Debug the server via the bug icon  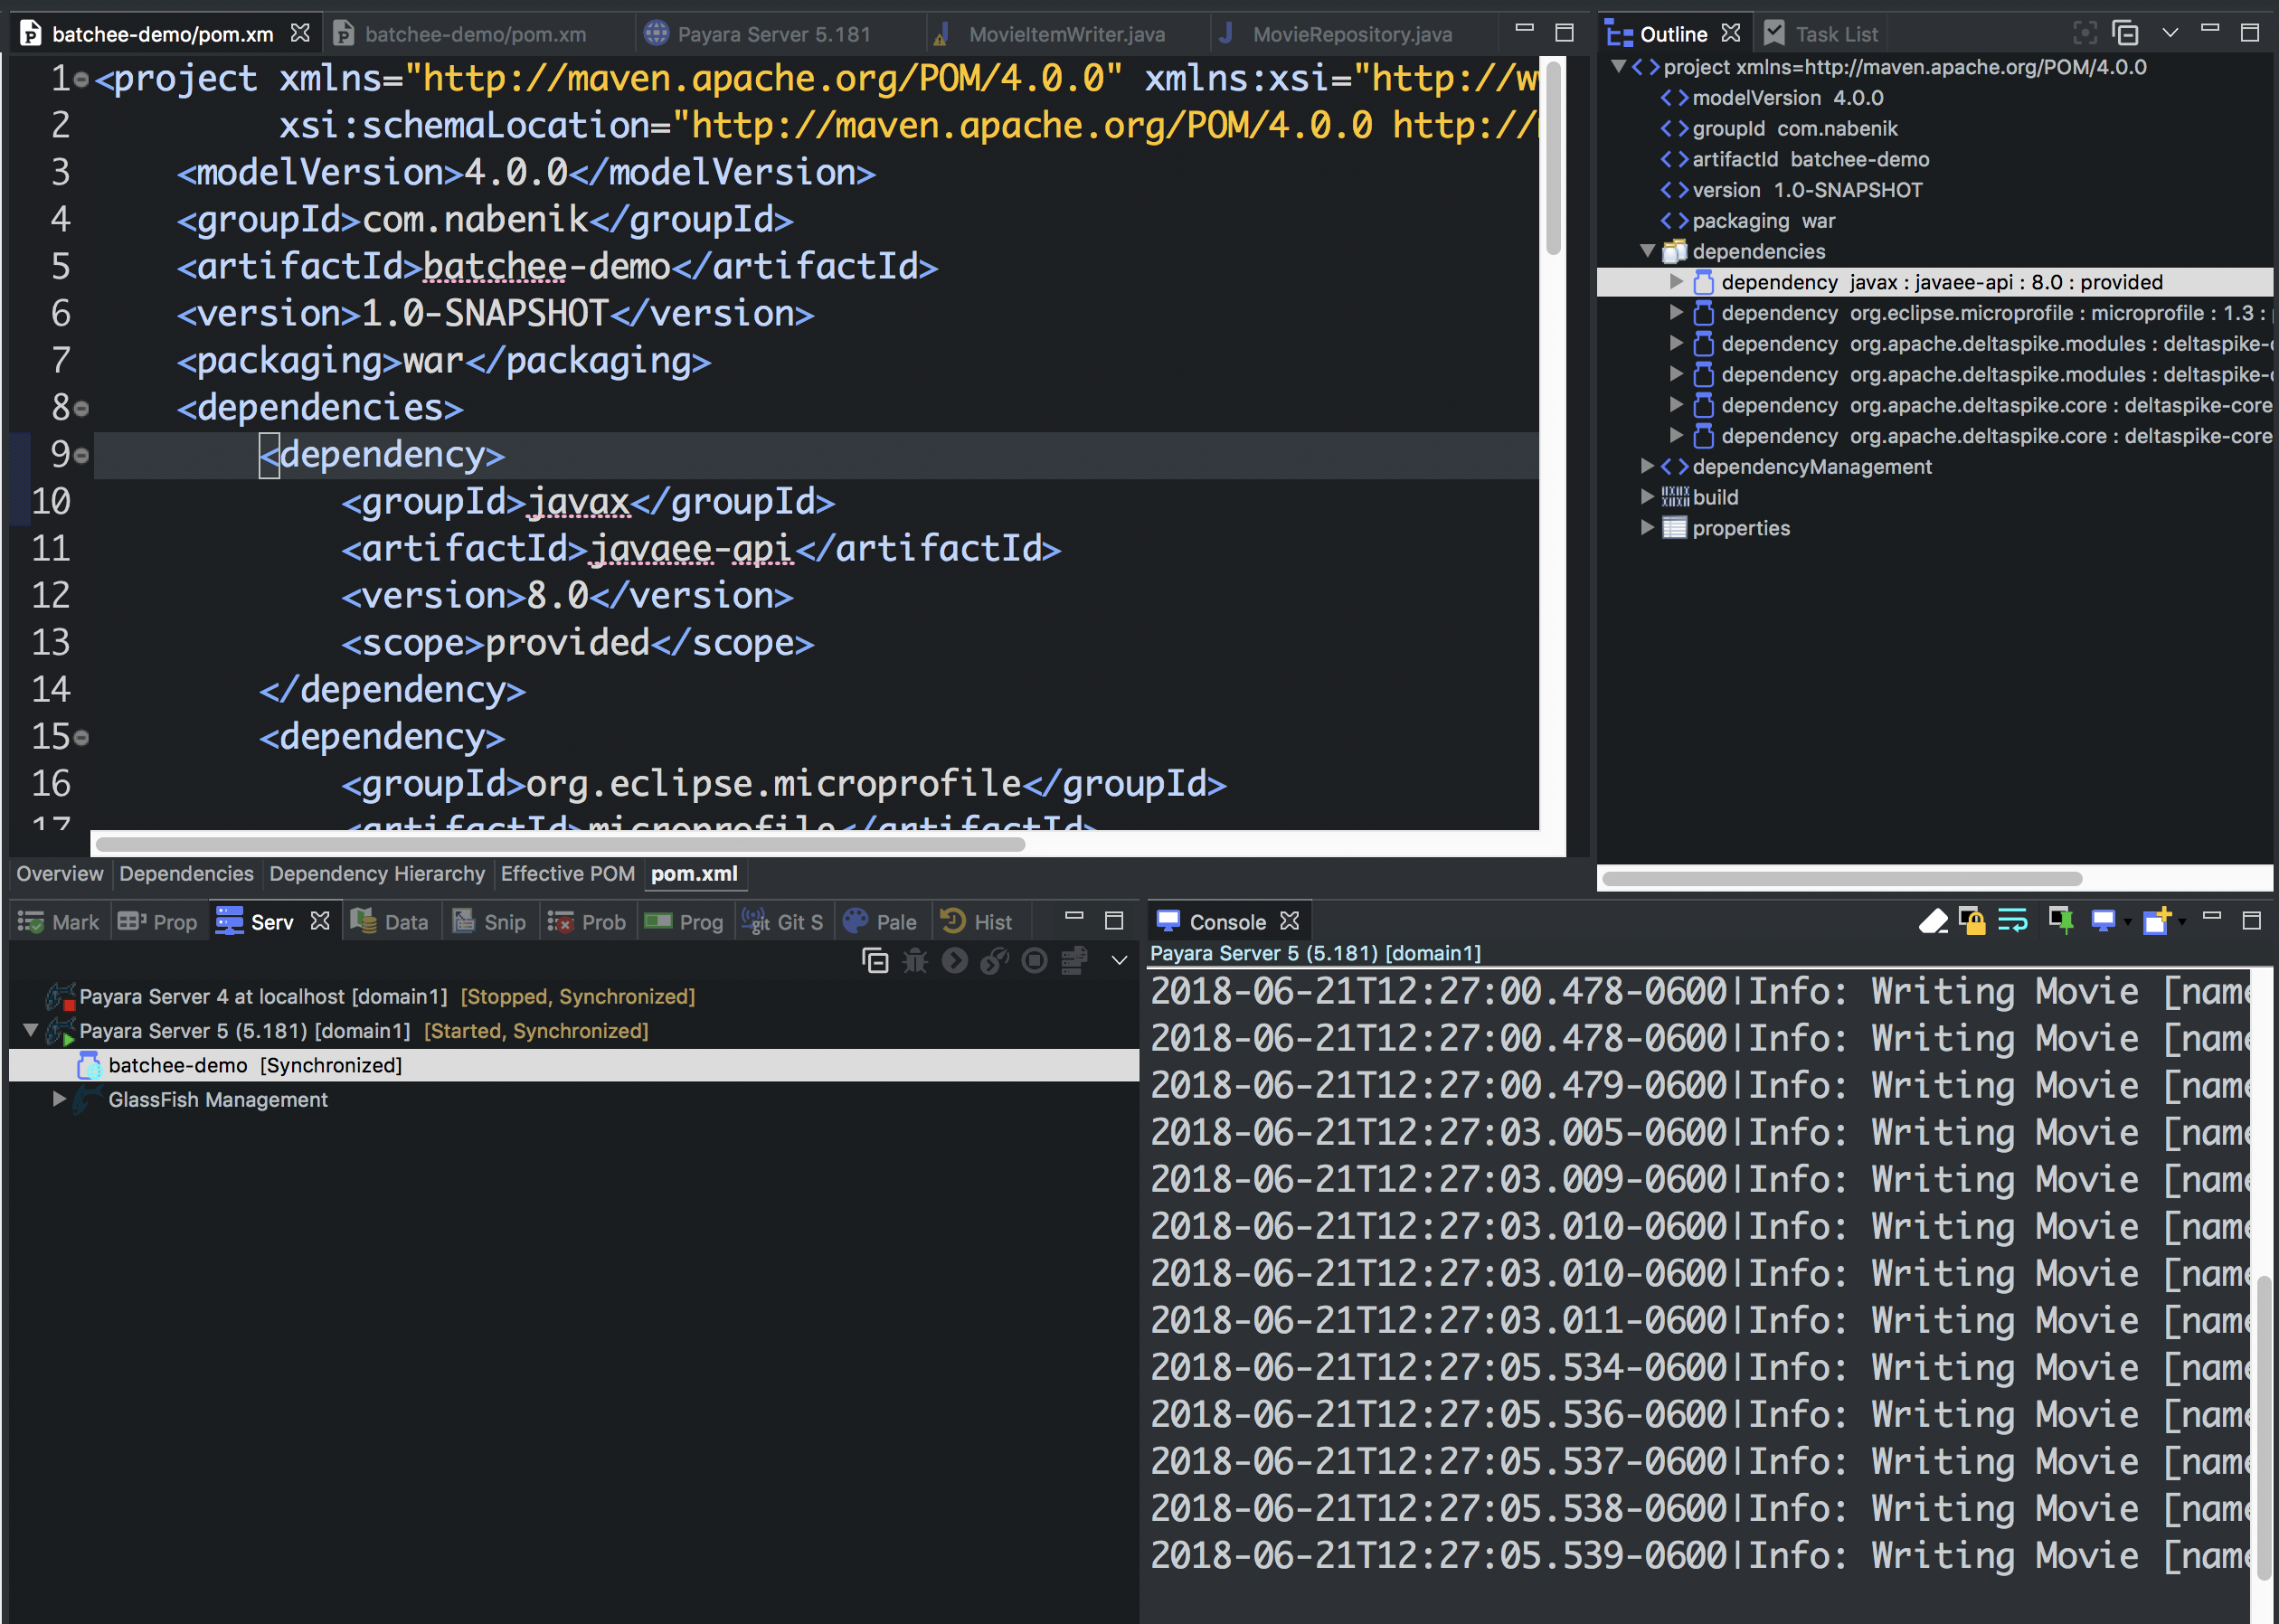click(x=915, y=960)
